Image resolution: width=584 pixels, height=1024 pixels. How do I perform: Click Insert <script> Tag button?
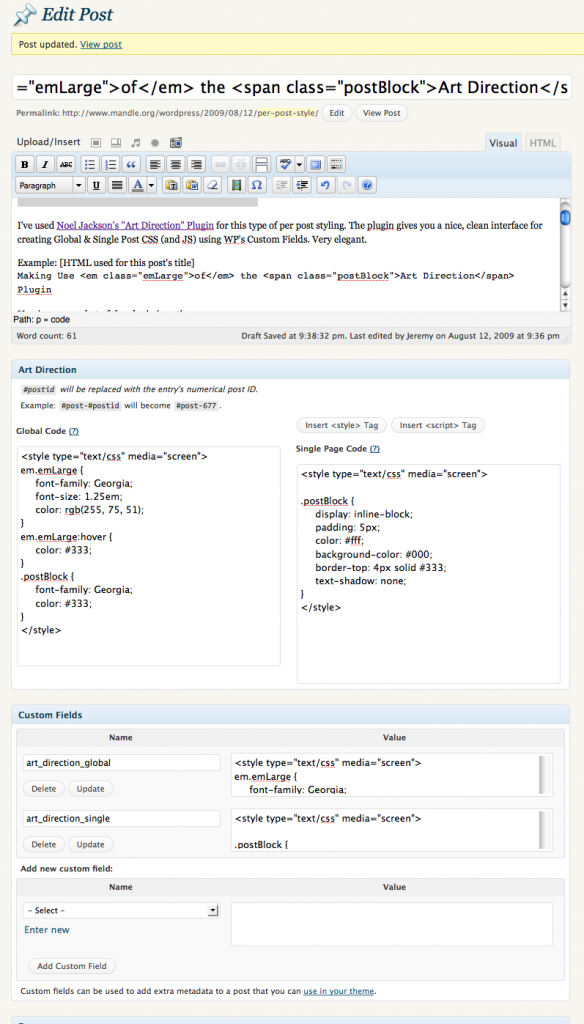pos(438,425)
